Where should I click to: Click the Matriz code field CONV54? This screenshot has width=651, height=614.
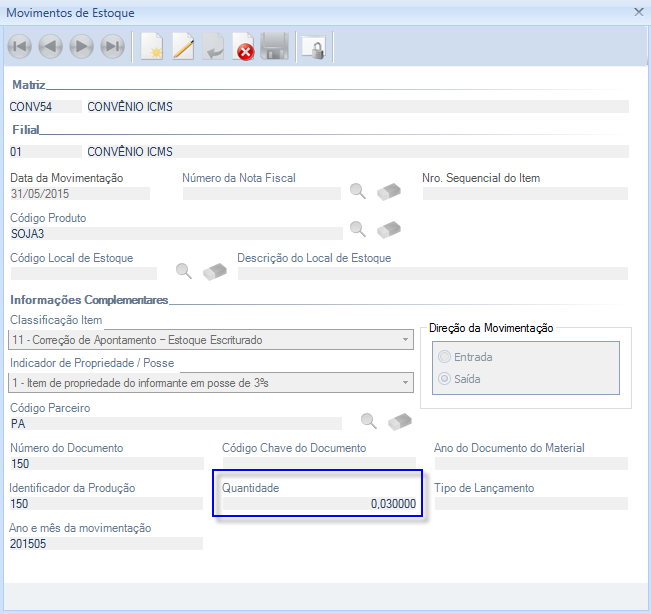[x=45, y=107]
